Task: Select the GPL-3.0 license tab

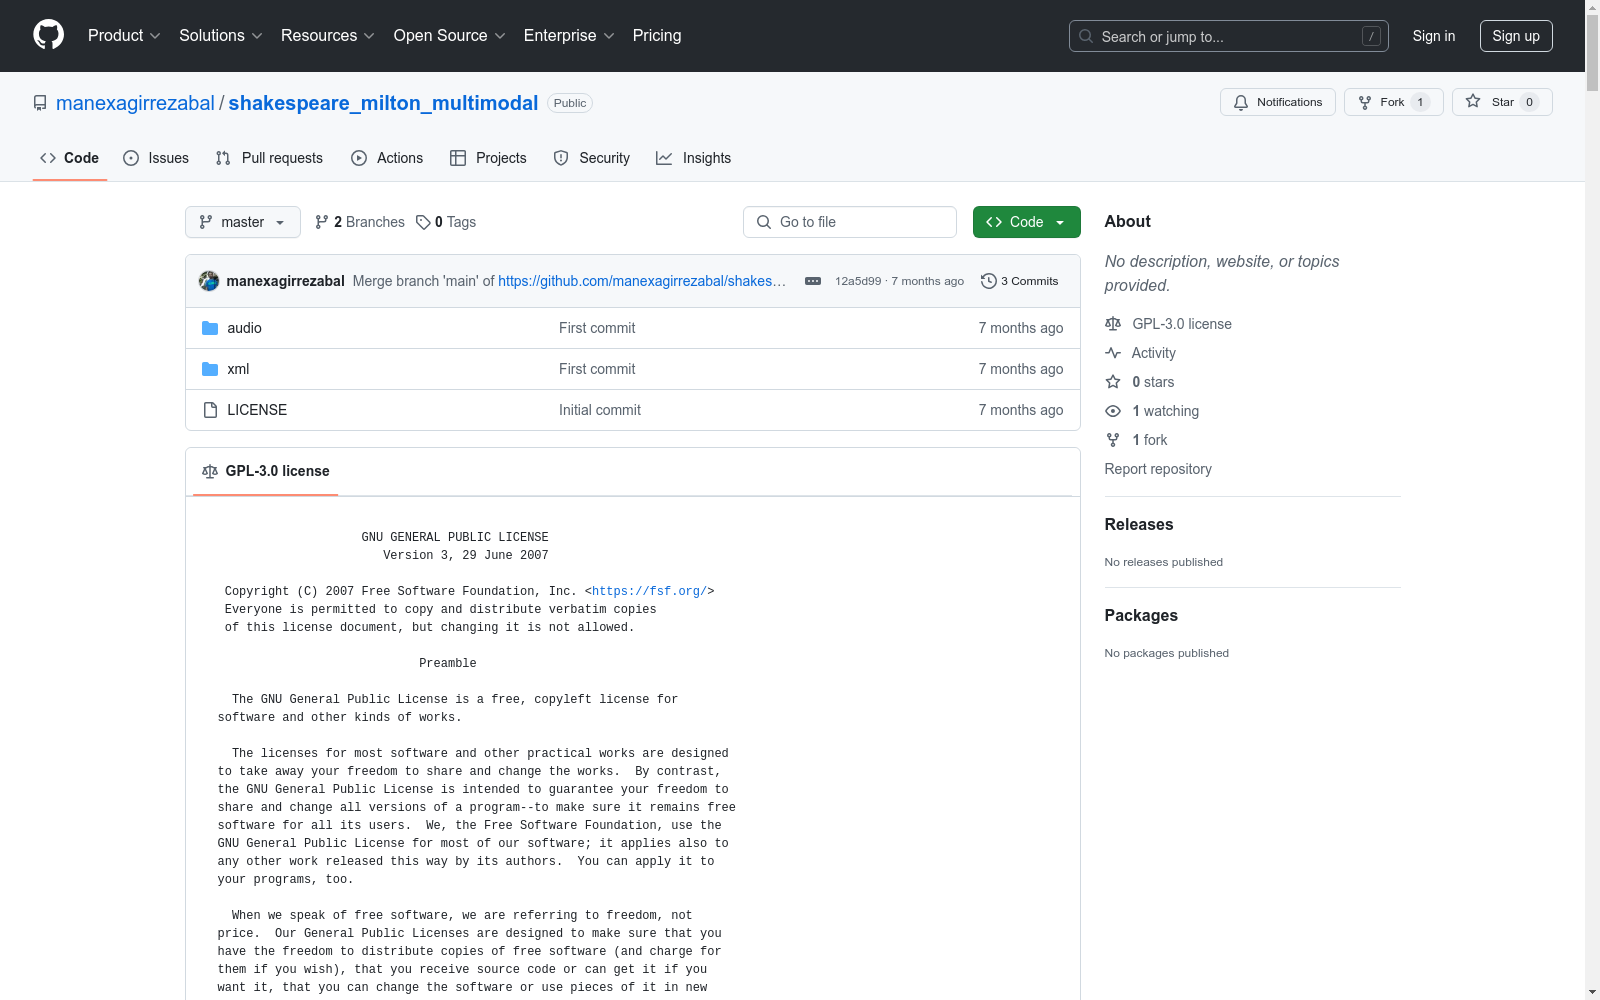Action: pyautogui.click(x=266, y=471)
